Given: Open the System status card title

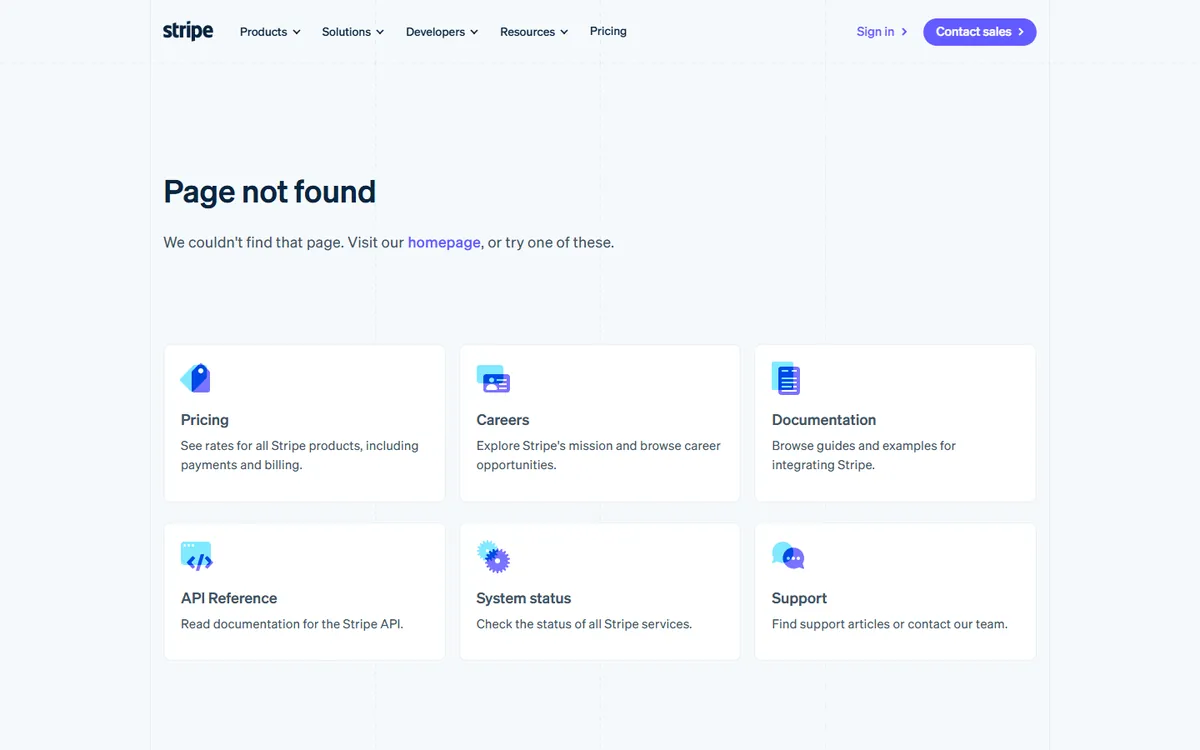Looking at the screenshot, I should click(x=524, y=598).
